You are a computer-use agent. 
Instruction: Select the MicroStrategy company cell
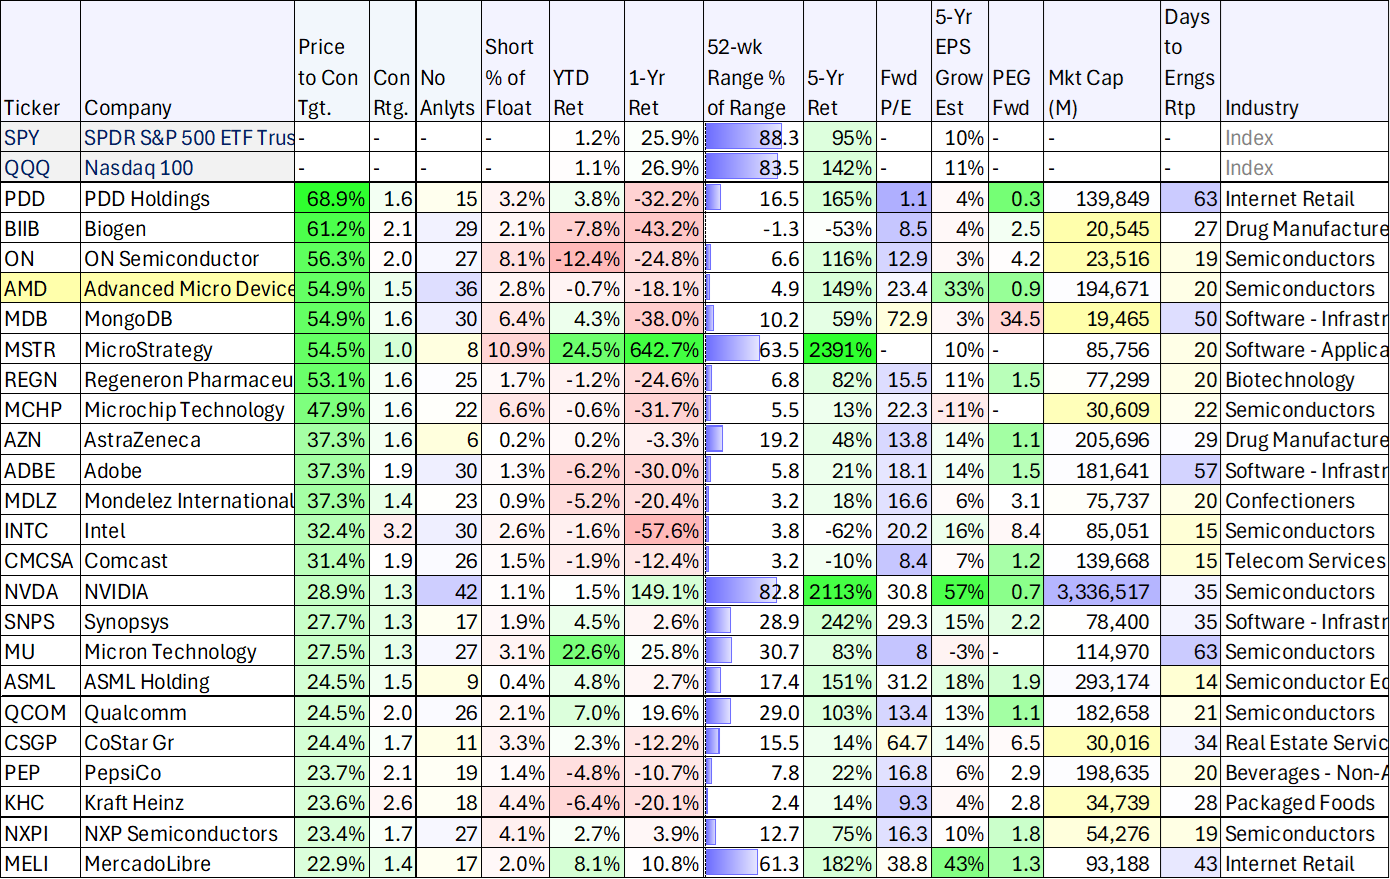(188, 350)
